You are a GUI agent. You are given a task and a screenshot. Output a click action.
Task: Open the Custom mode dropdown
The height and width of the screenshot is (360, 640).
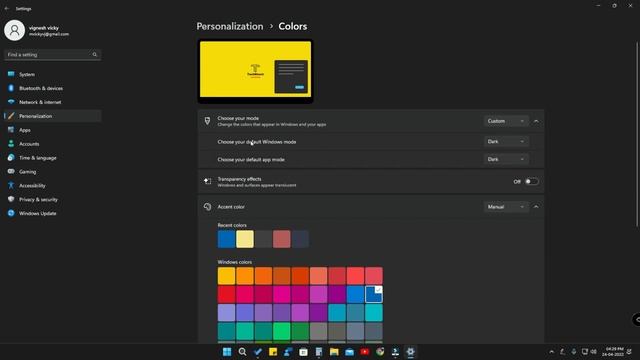tap(506, 121)
